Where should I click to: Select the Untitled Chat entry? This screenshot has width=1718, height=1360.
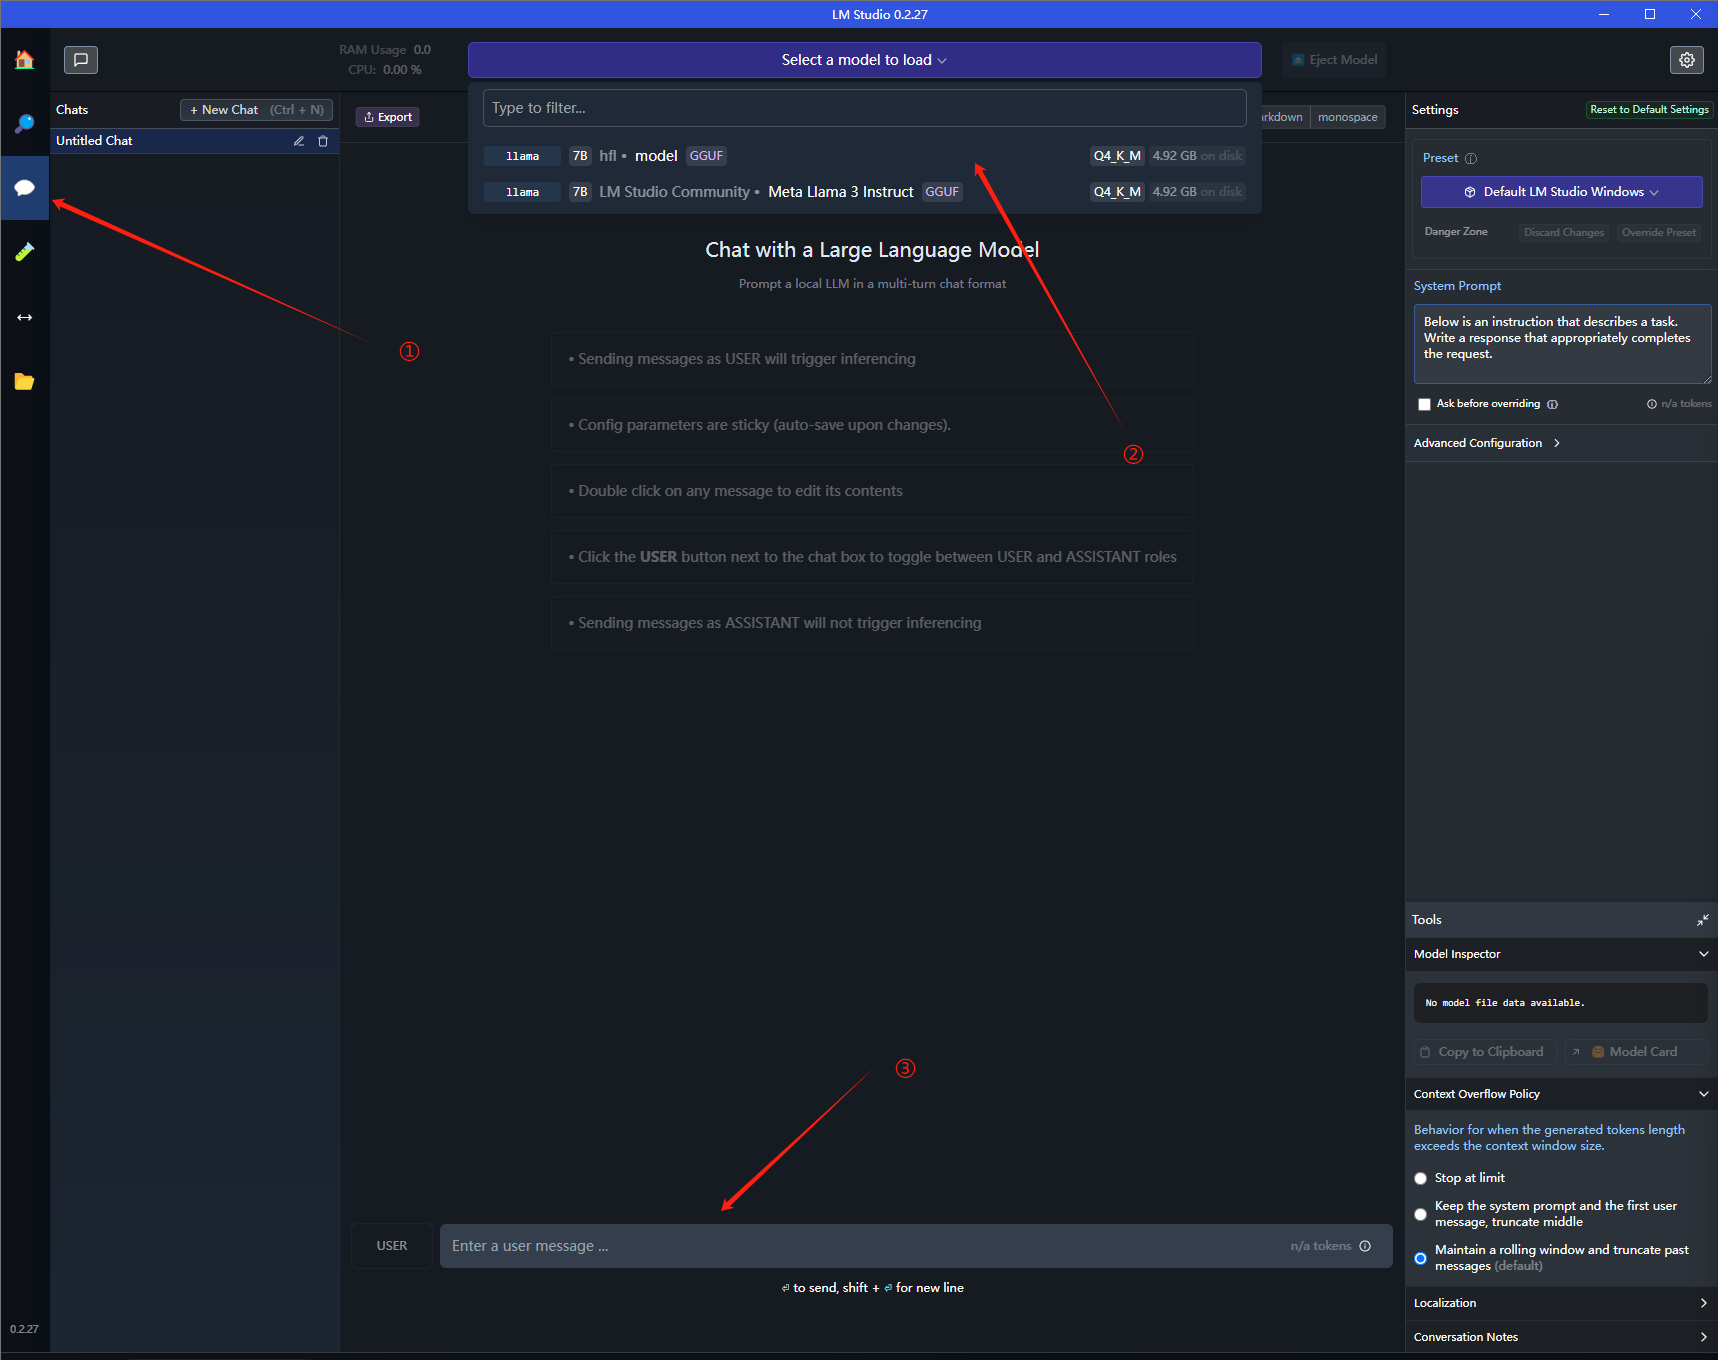pos(195,141)
